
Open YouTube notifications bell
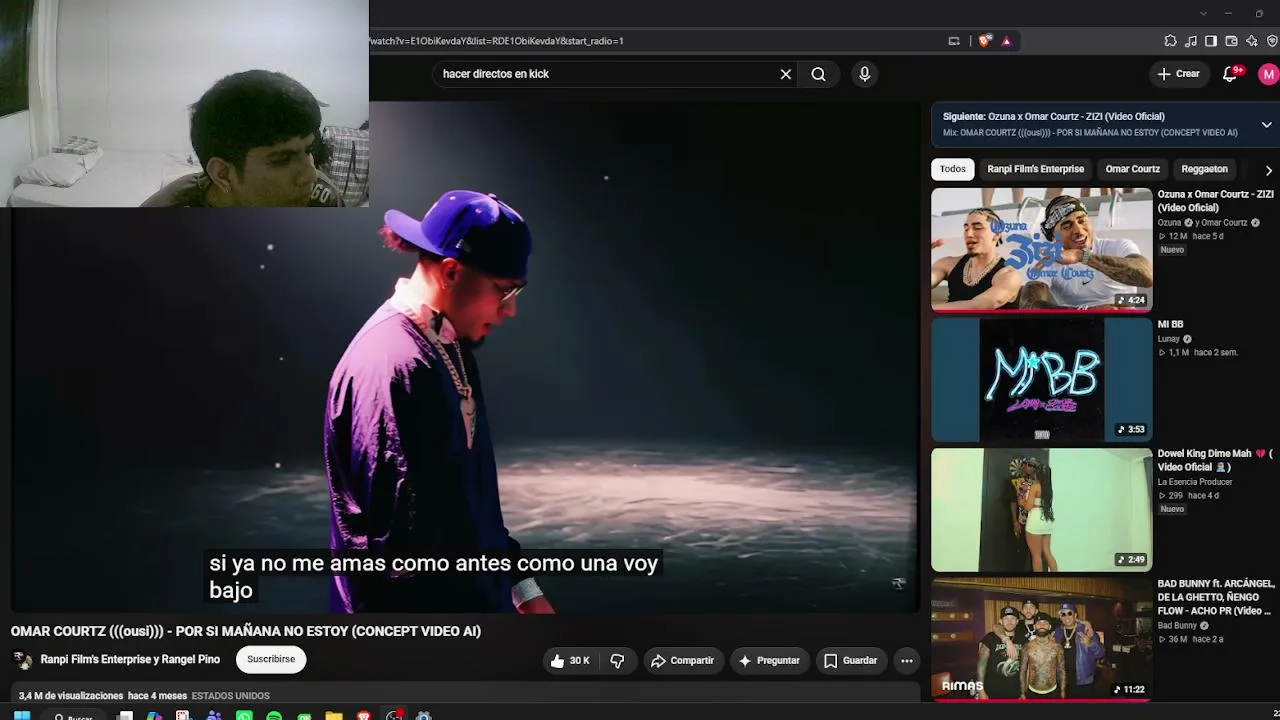point(1231,74)
